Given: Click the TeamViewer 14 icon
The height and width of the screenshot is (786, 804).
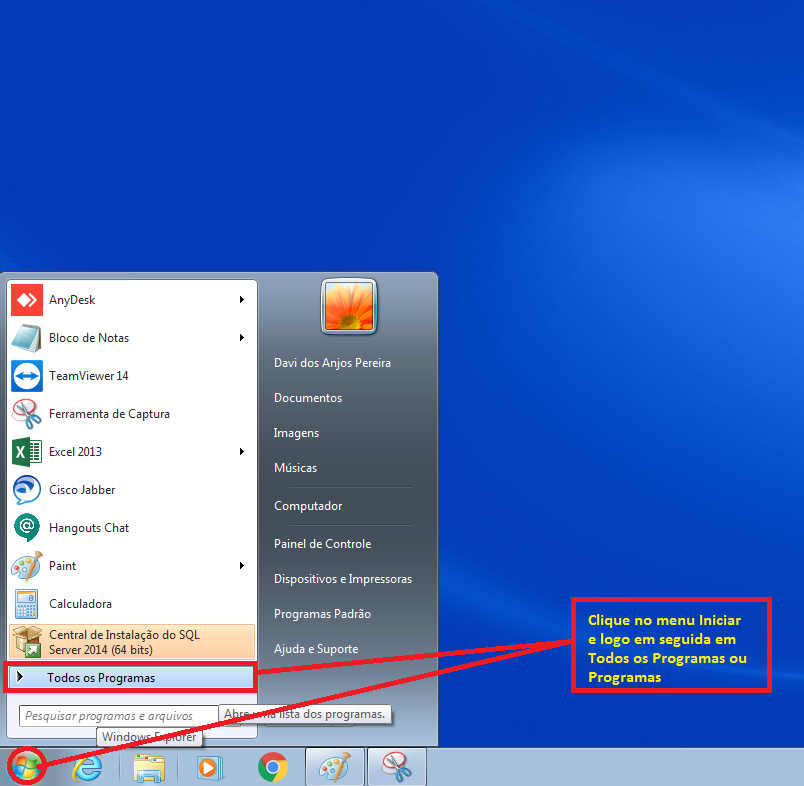Looking at the screenshot, I should (x=27, y=376).
